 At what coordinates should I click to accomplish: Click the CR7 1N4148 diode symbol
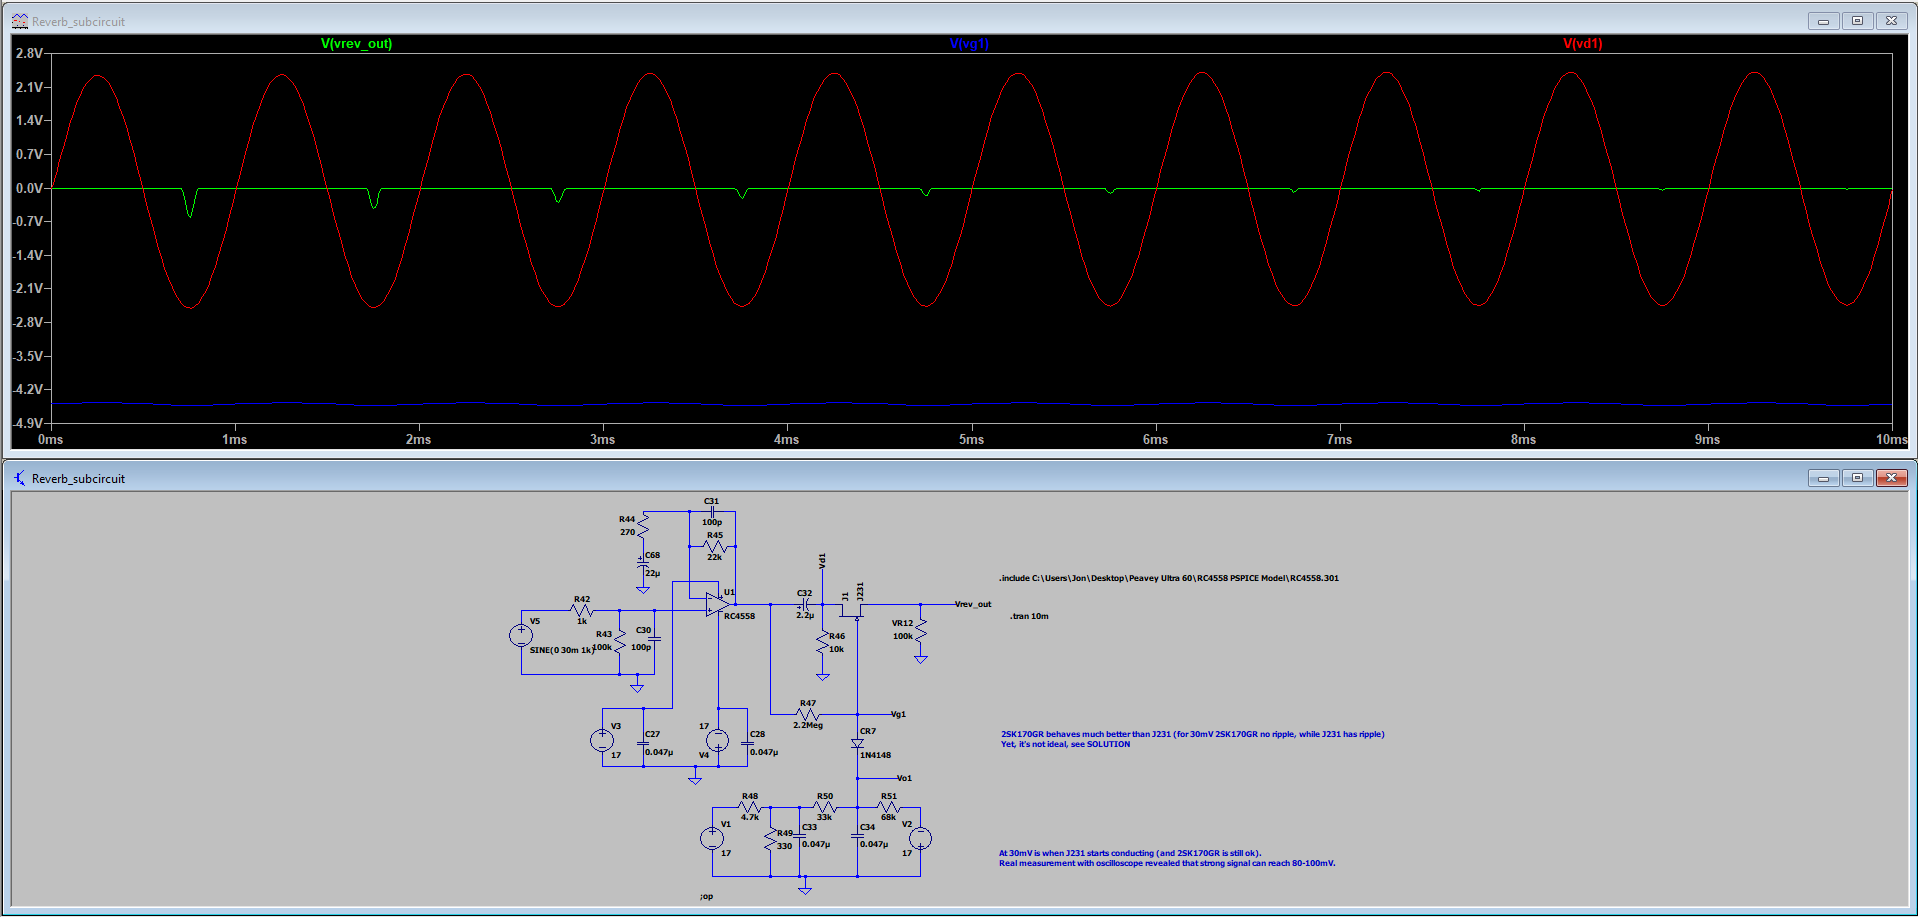[x=857, y=743]
